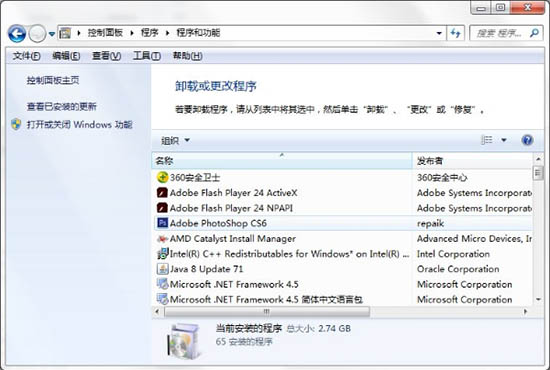This screenshot has width=550, height=370.
Task: Open the help question mark icon
Action: point(527,140)
